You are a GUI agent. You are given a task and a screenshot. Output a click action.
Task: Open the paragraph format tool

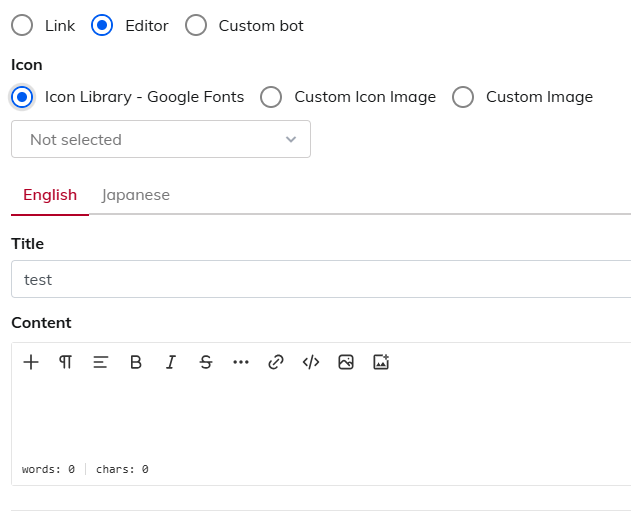point(65,362)
